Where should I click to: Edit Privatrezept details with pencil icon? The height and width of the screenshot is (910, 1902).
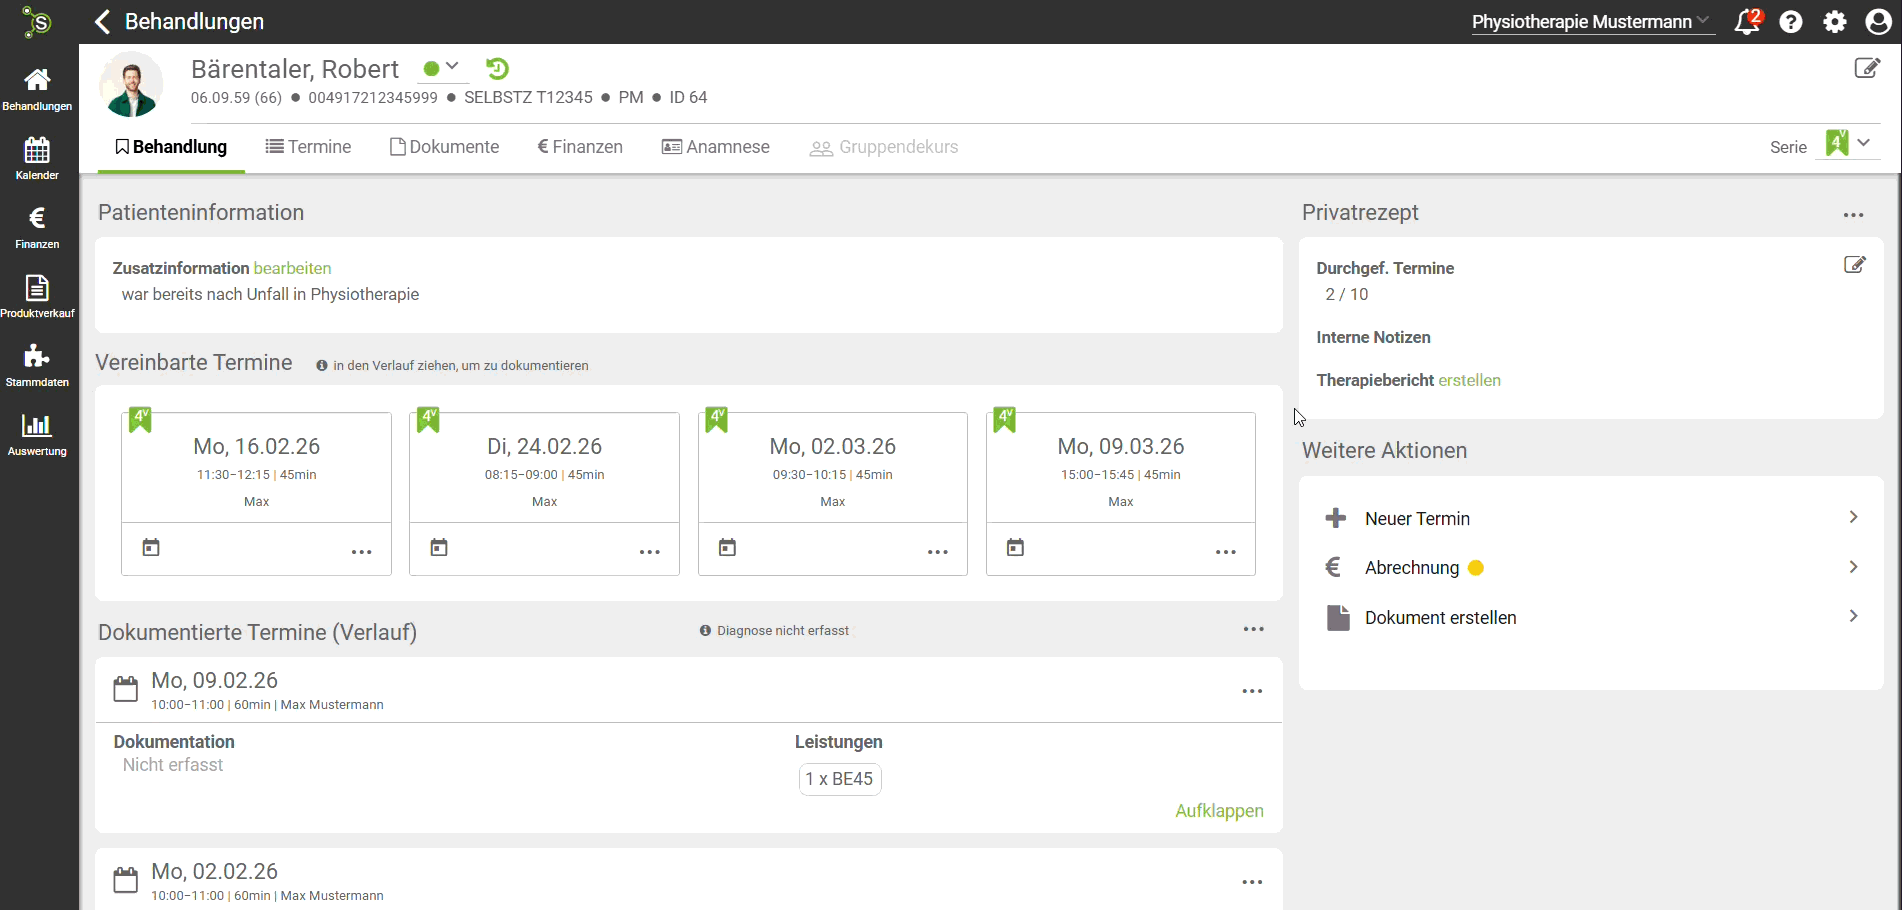pos(1854,265)
